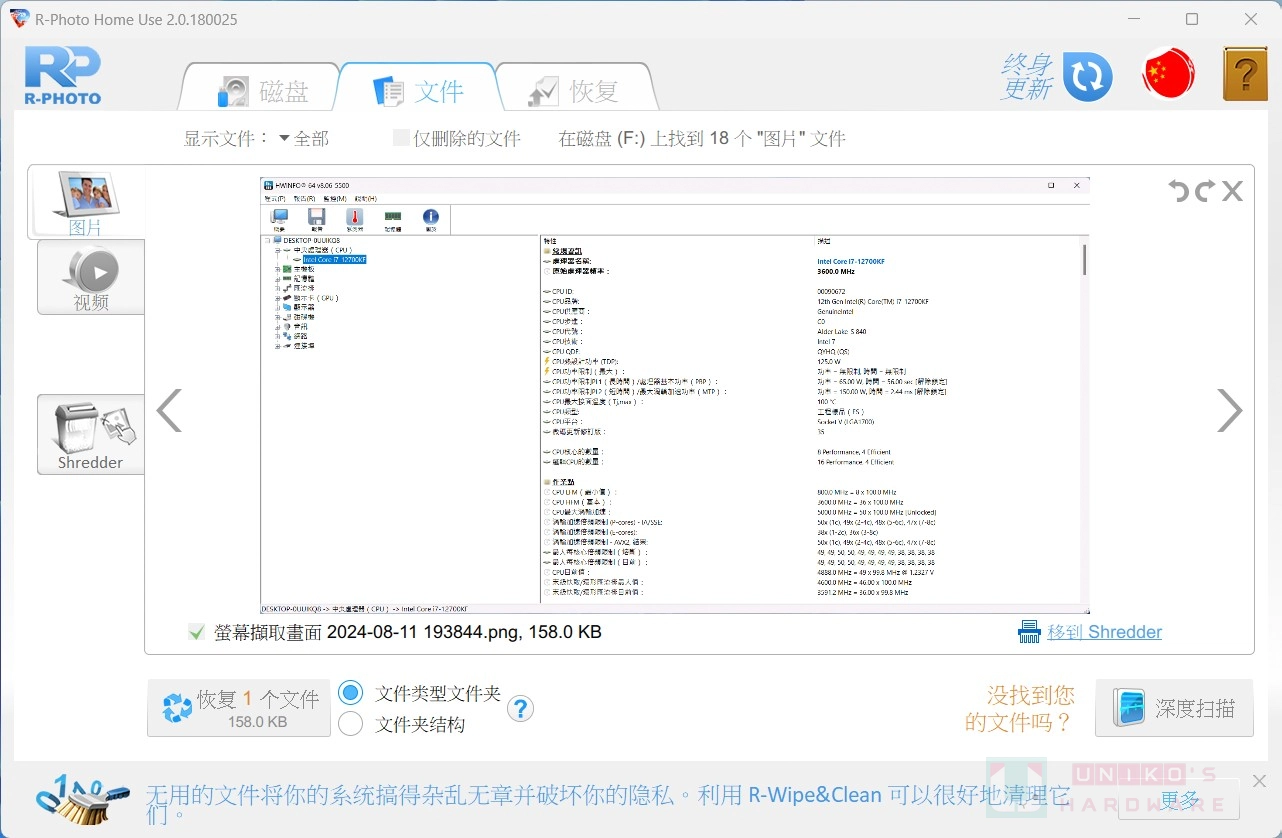The image size is (1282, 838).
Task: Open help question mark book icon
Action: tap(1245, 74)
